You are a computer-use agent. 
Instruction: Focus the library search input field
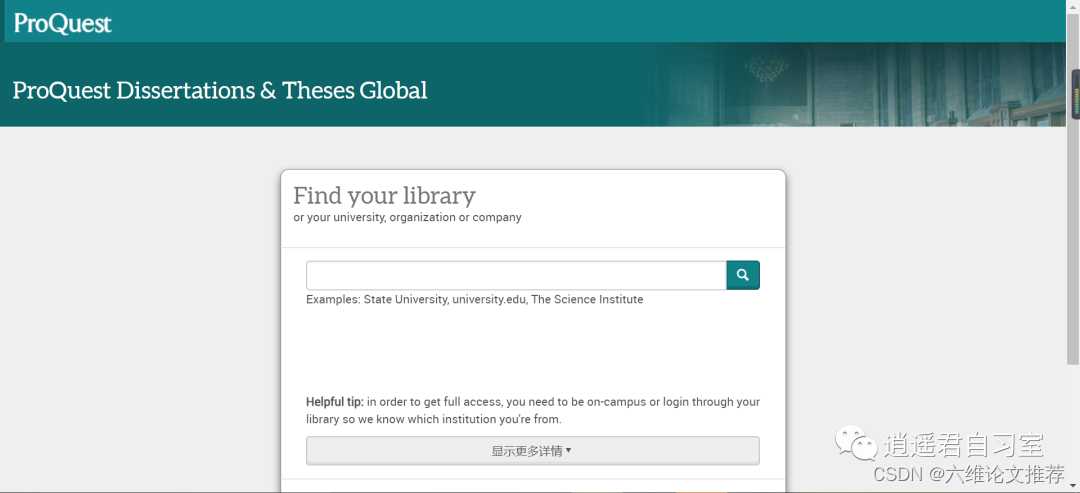pyautogui.click(x=516, y=275)
